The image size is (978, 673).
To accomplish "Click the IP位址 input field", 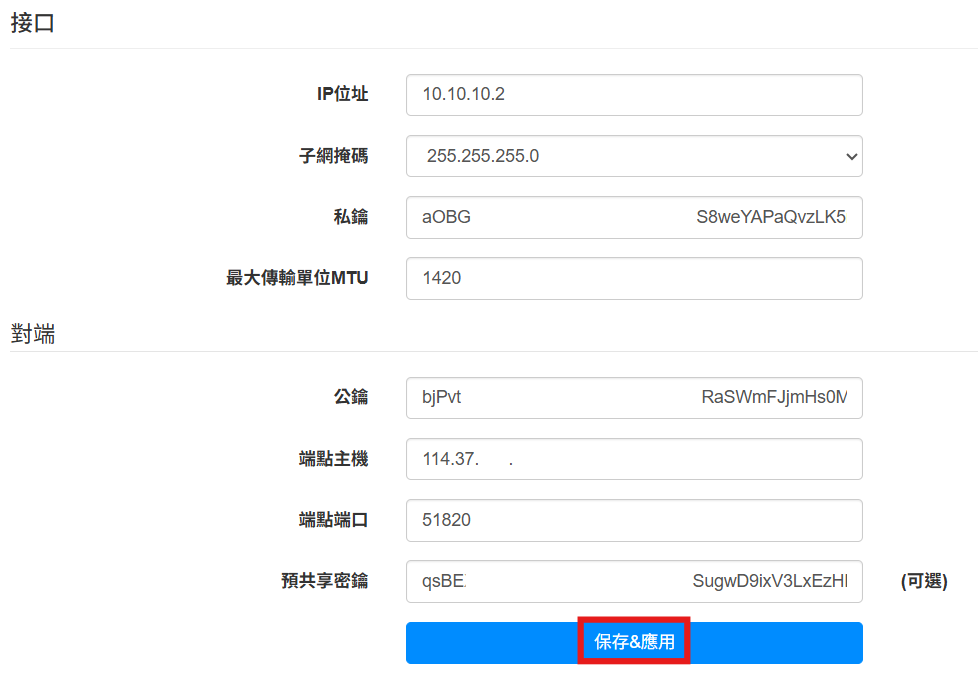I will click(x=633, y=95).
